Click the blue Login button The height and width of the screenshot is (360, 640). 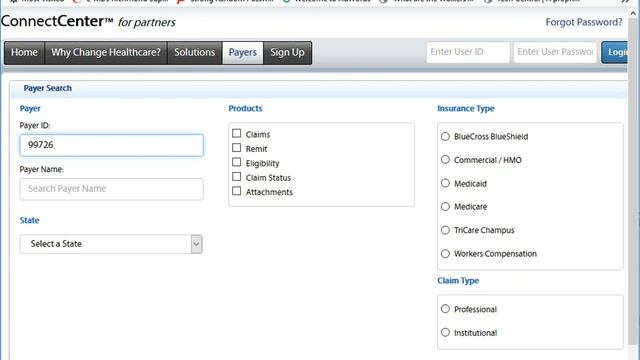pyautogui.click(x=615, y=52)
